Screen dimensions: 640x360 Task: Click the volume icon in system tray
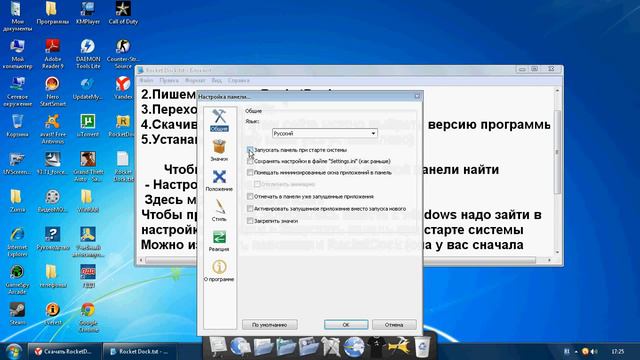[594, 351]
